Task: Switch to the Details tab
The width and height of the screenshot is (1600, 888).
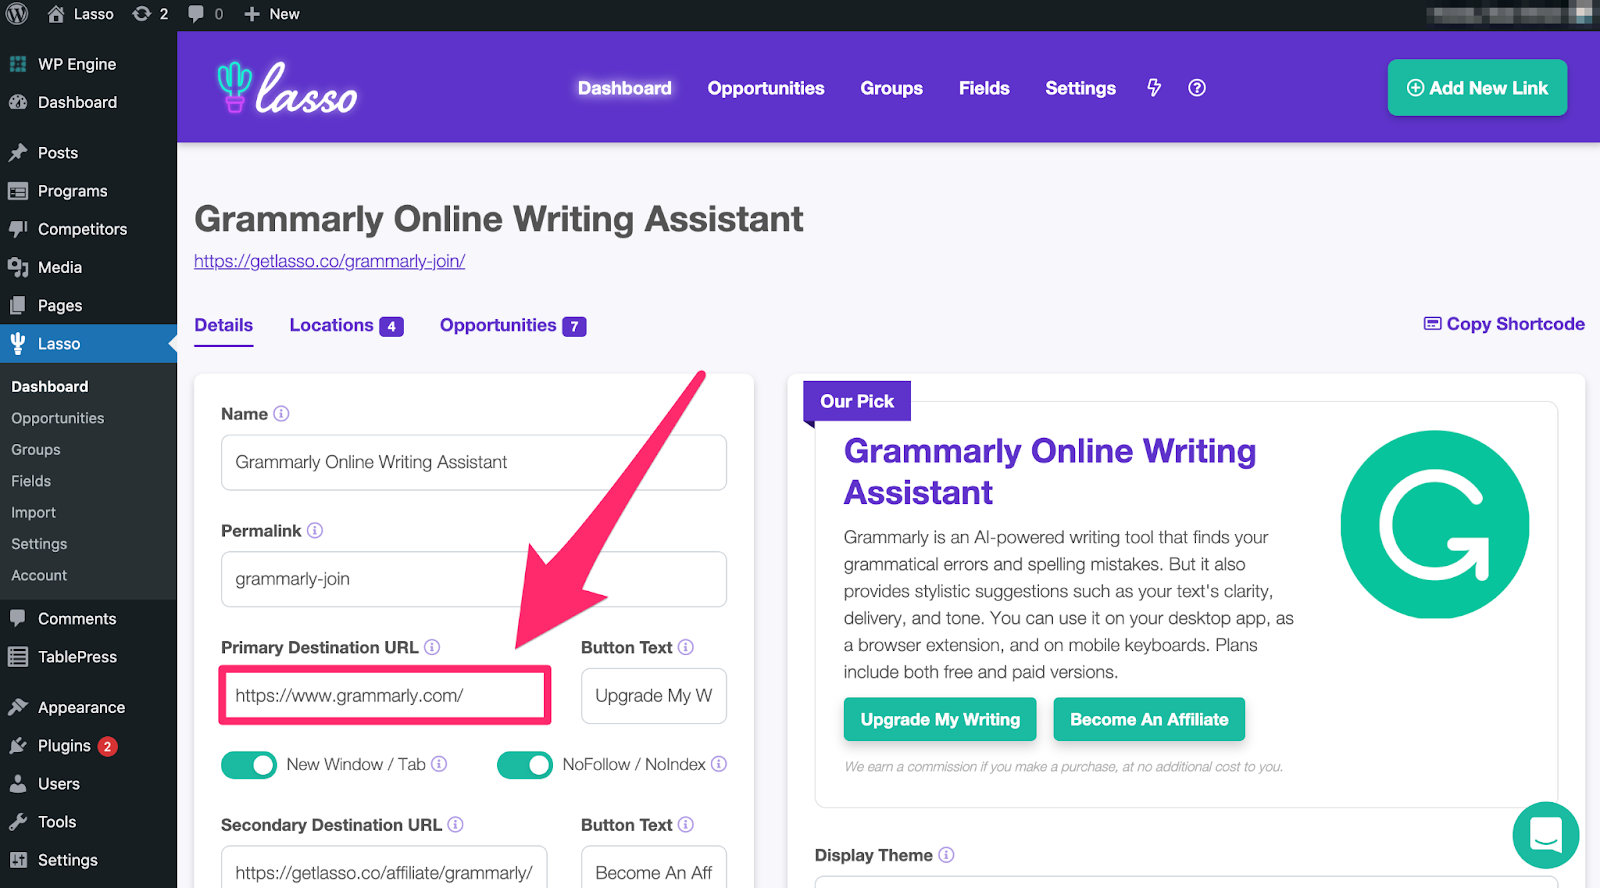Action: click(x=224, y=326)
